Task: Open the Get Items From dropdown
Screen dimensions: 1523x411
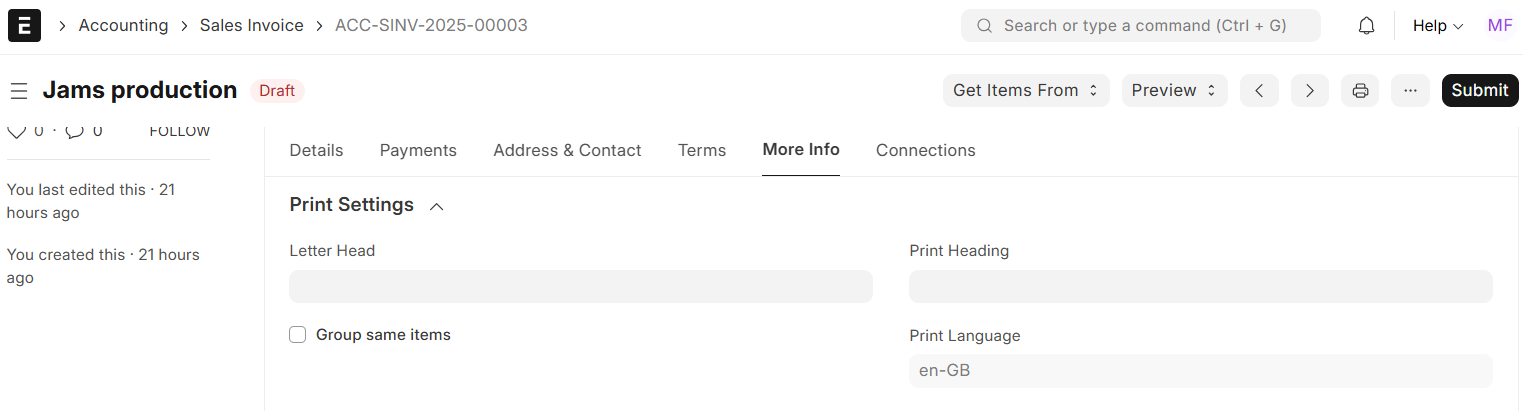Action: coord(1025,91)
